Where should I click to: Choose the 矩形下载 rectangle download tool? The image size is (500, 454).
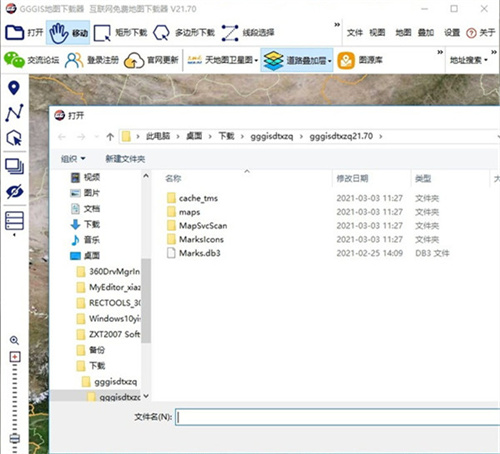(120, 33)
